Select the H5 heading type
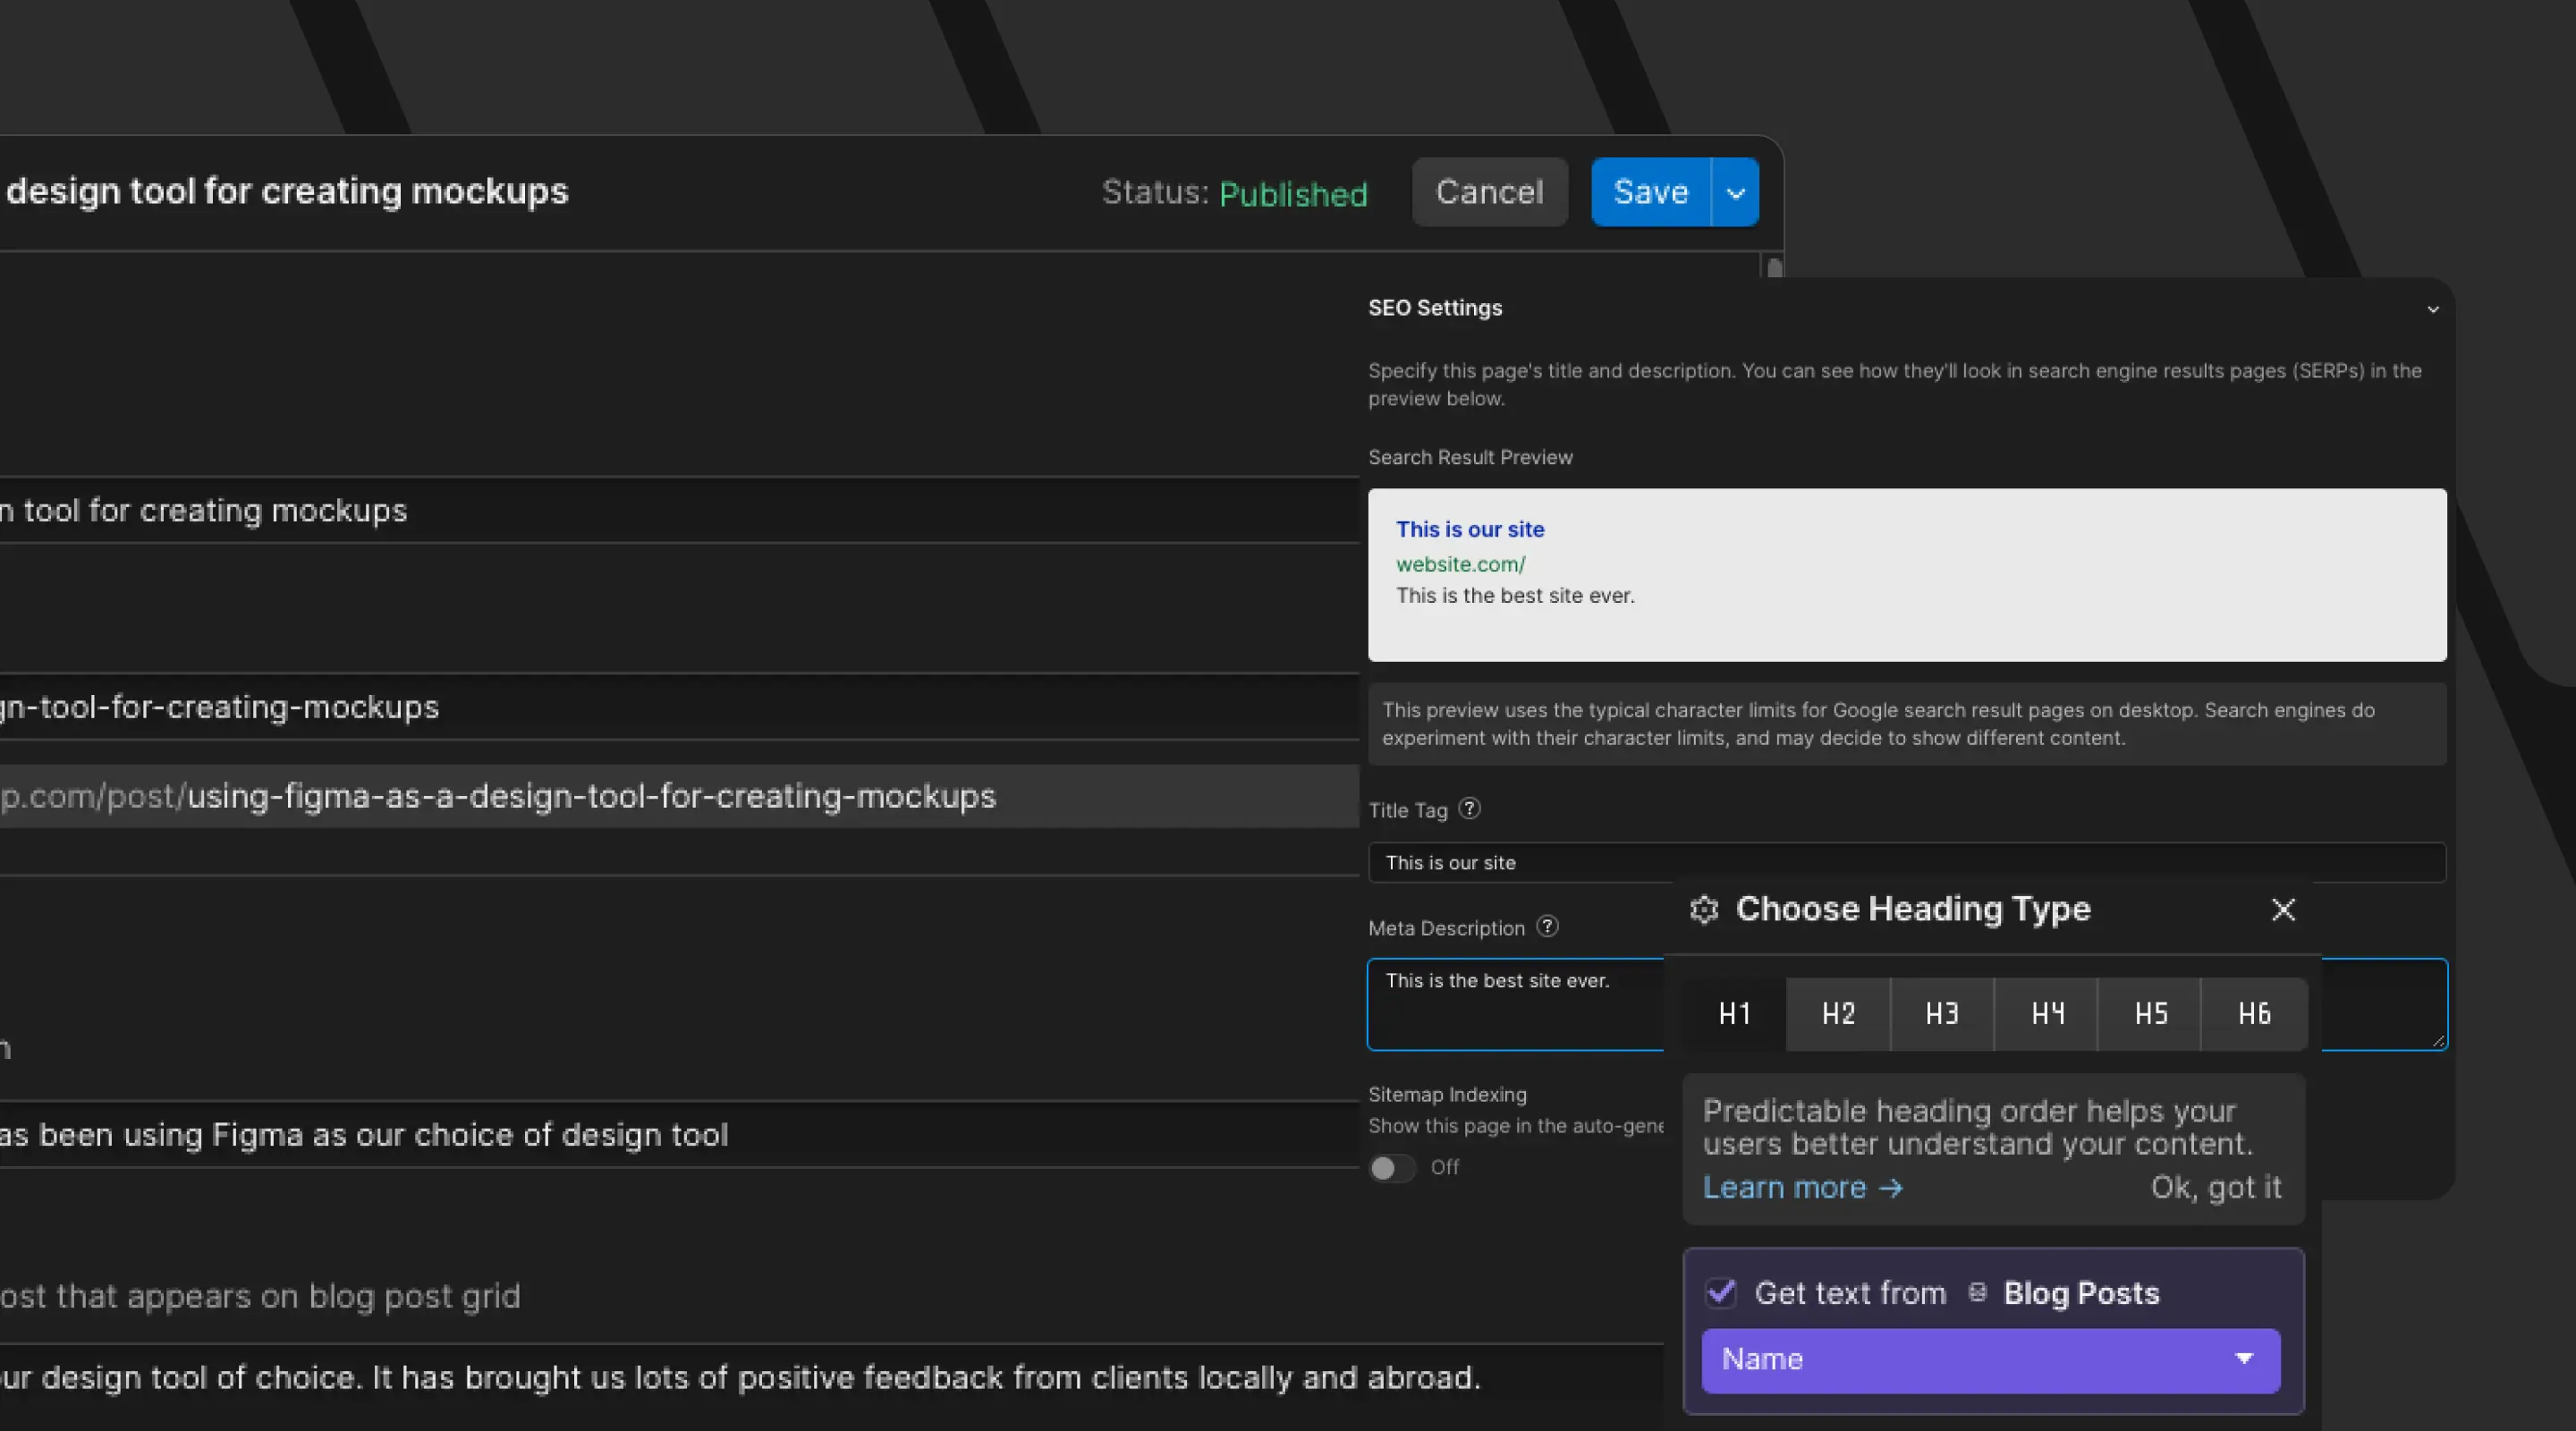 pyautogui.click(x=2150, y=1014)
